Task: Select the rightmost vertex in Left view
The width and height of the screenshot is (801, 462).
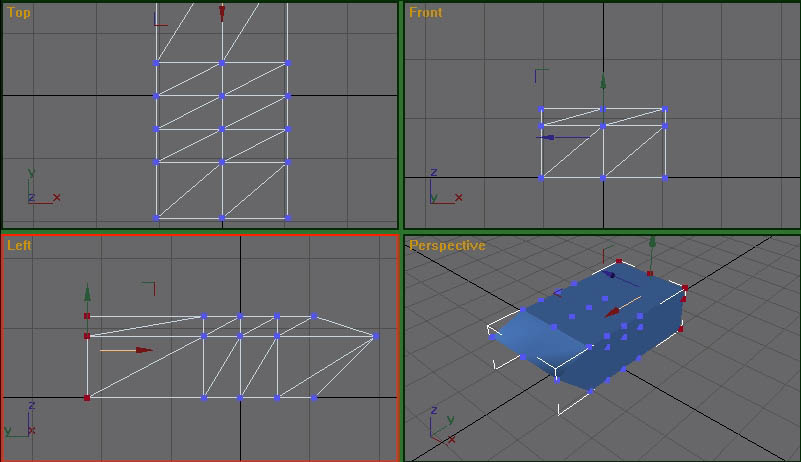Action: 376,337
